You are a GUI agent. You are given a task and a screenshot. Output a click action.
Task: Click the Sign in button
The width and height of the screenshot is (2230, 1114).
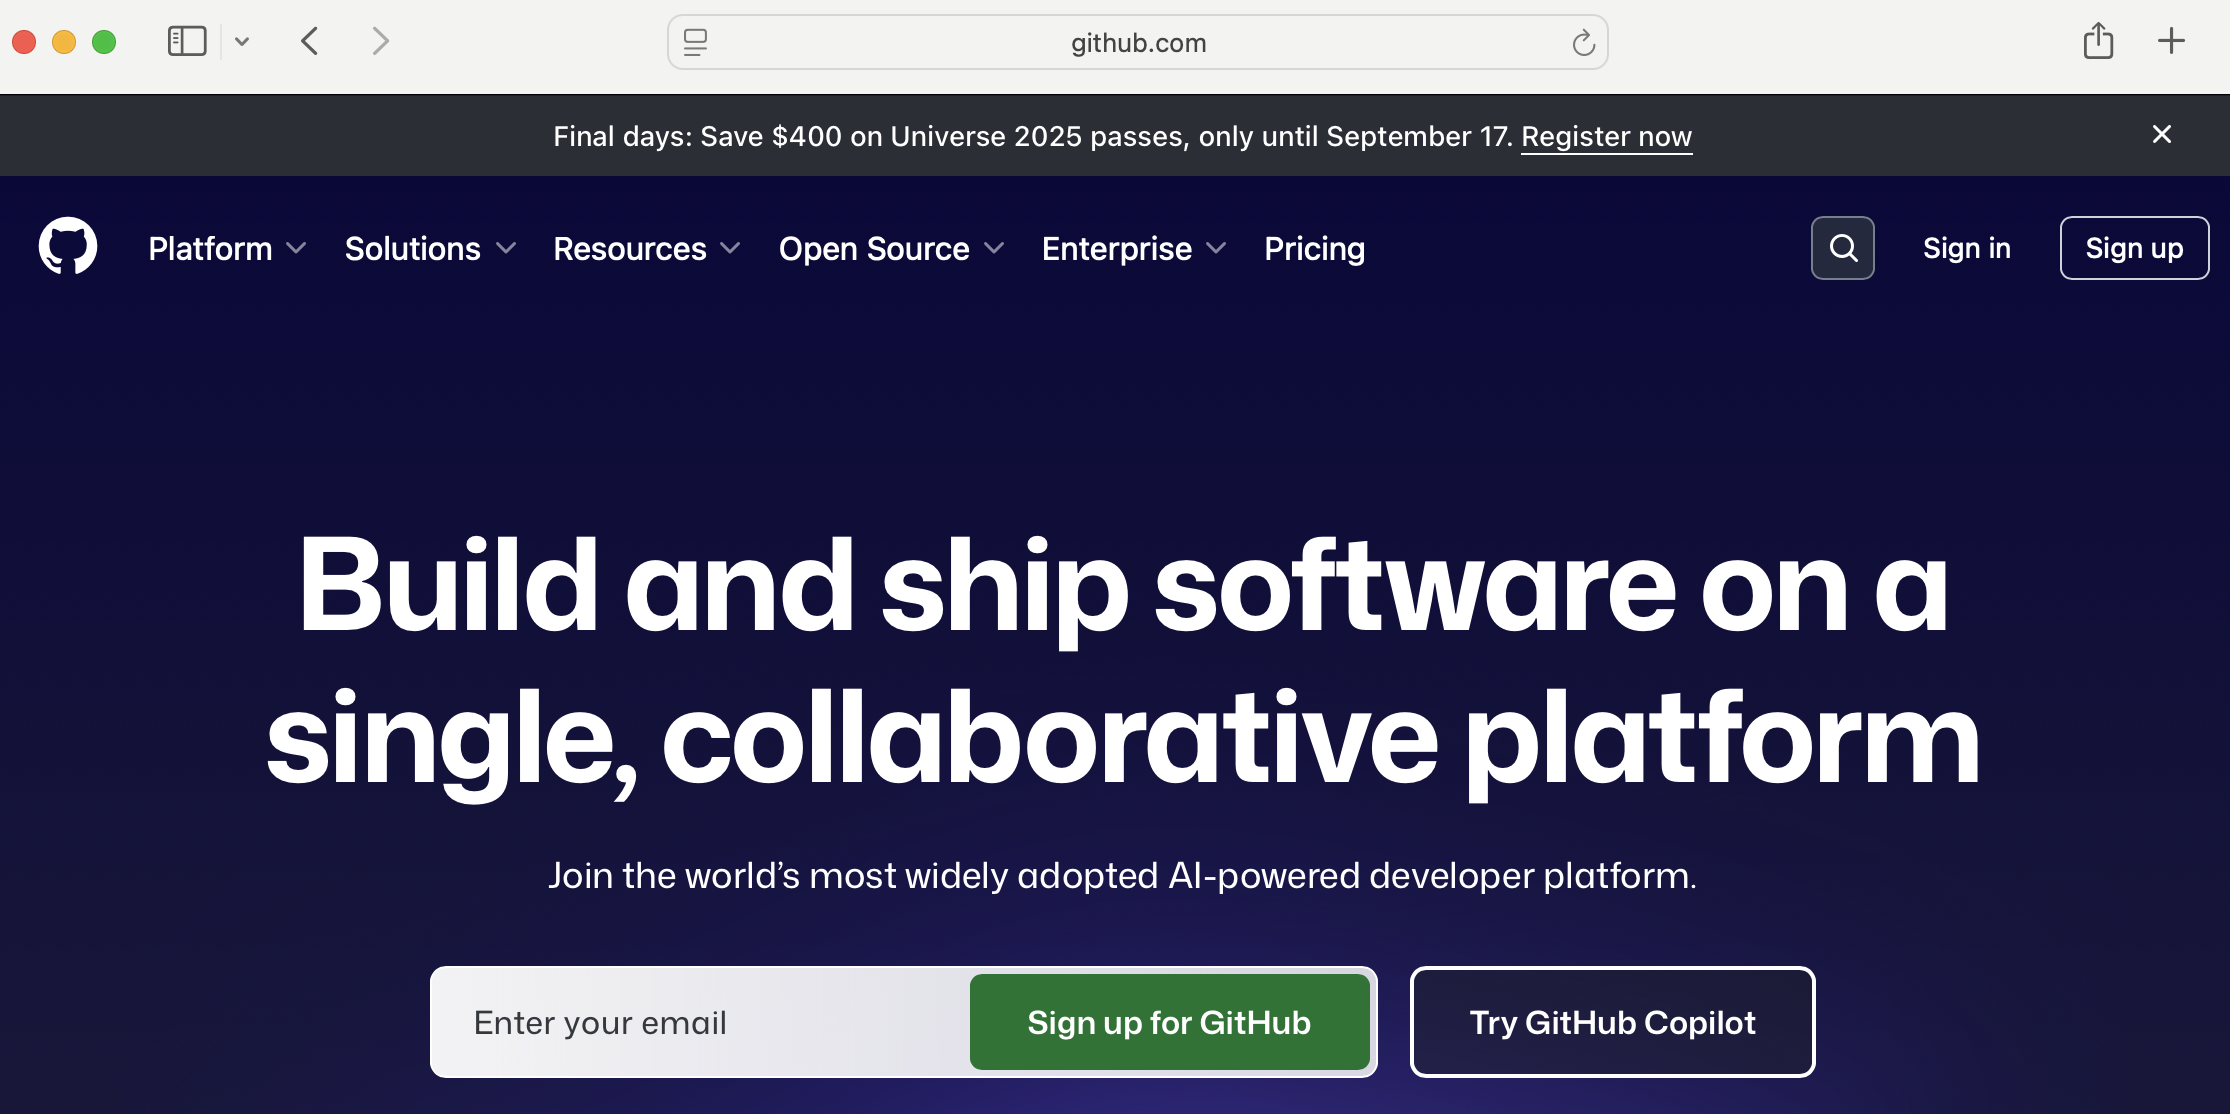(x=1966, y=247)
